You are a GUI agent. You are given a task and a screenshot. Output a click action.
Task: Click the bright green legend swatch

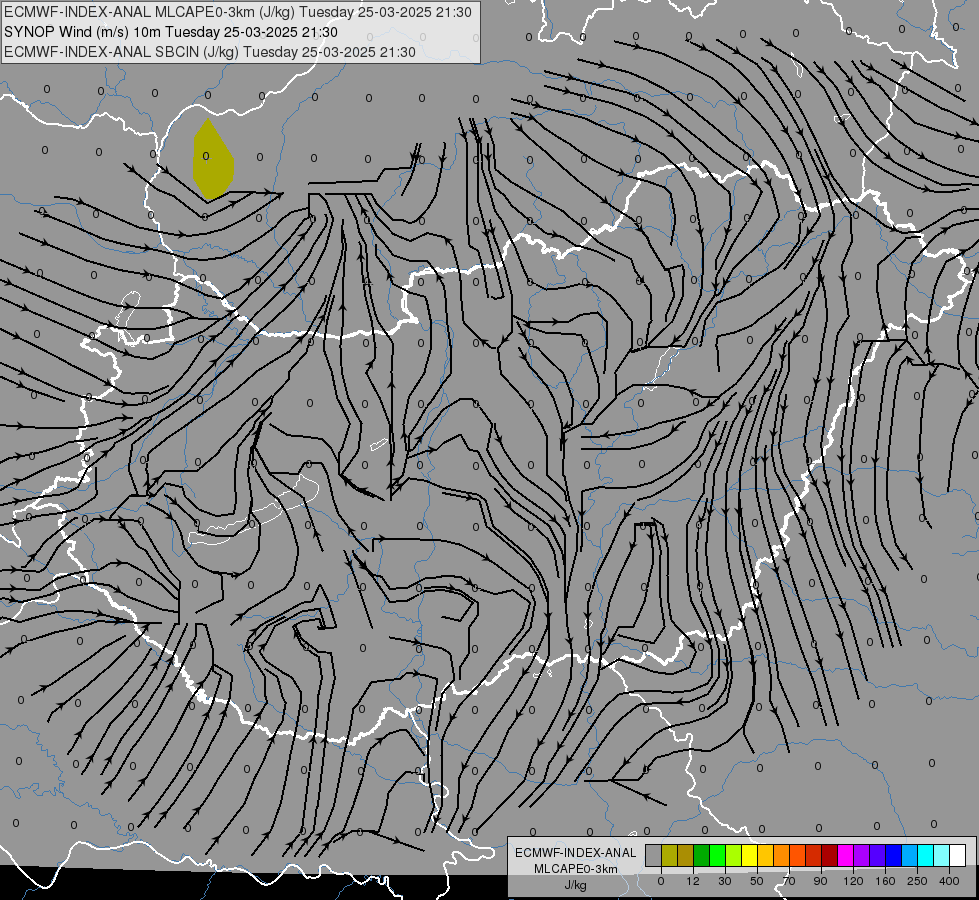click(718, 855)
